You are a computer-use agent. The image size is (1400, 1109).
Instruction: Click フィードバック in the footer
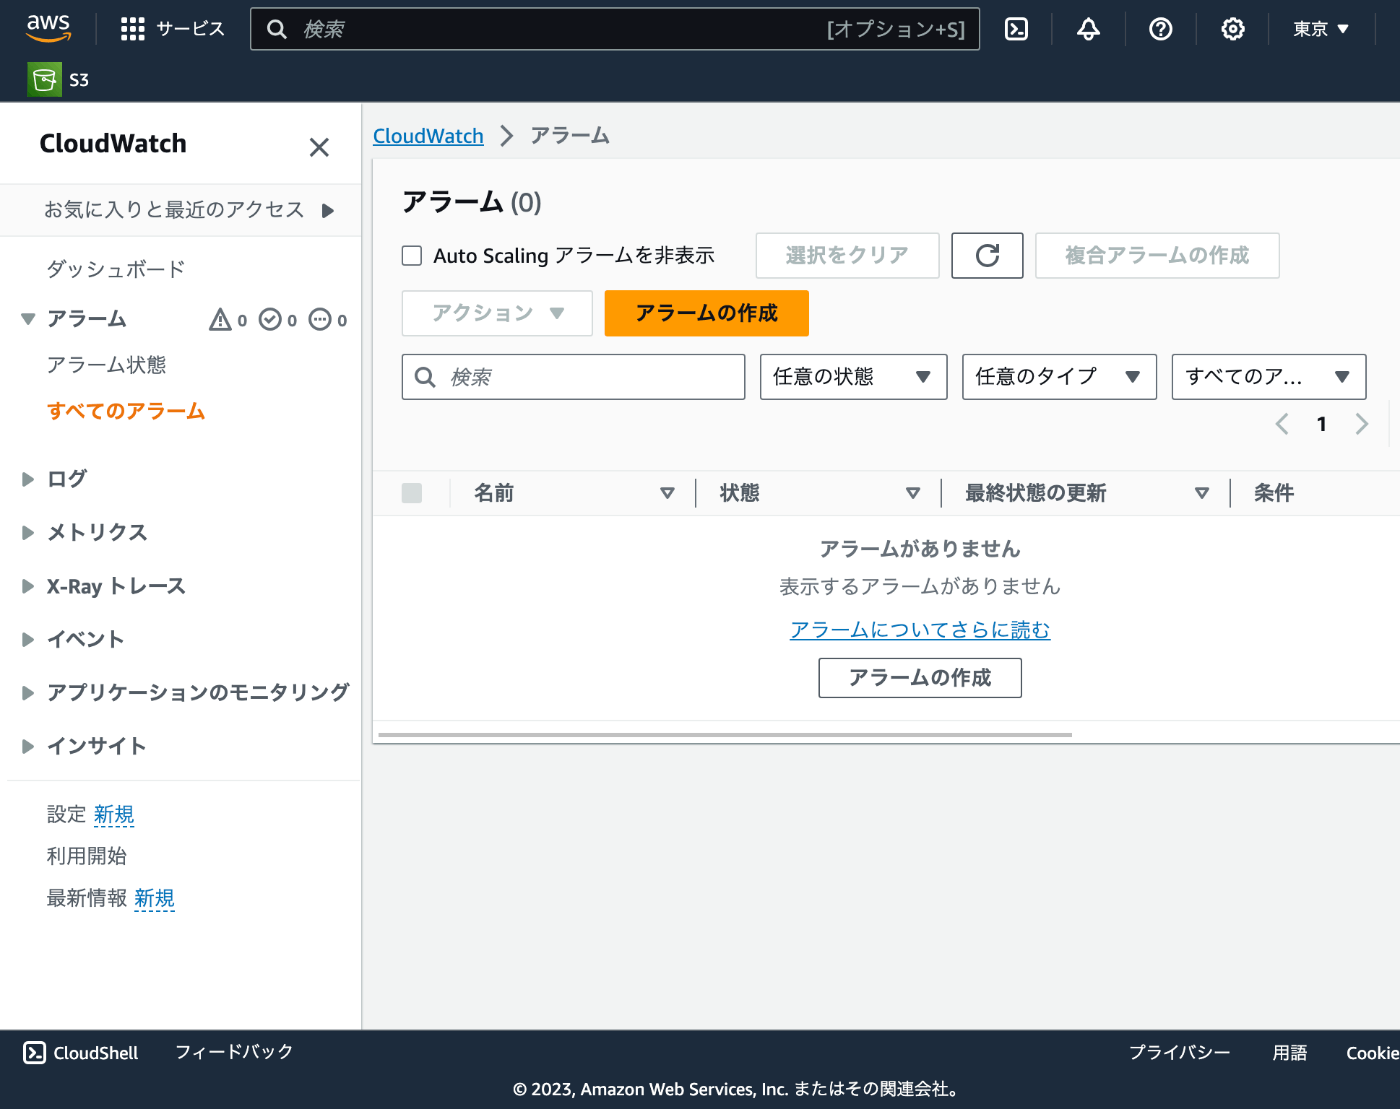234,1052
